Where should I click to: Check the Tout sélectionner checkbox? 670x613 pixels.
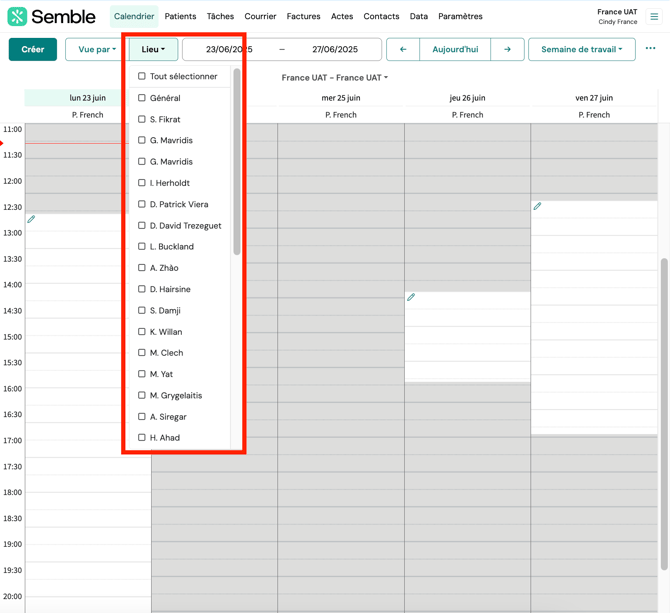coord(142,76)
